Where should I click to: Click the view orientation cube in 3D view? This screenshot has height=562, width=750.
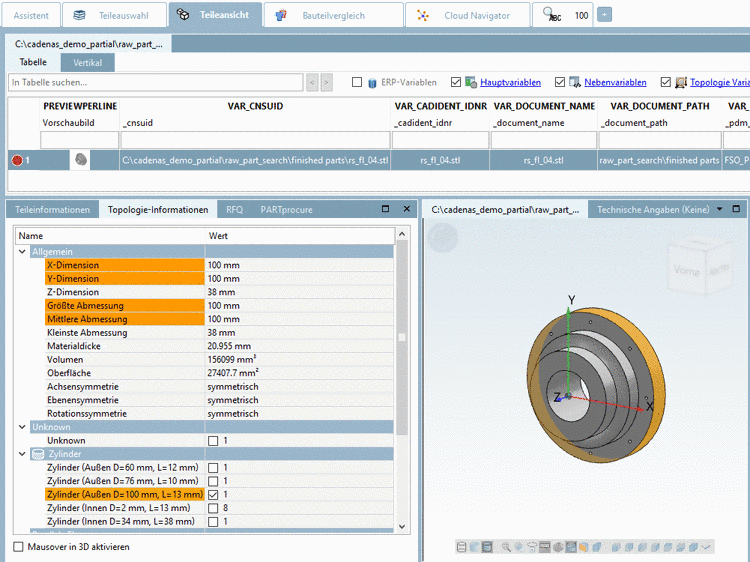698,268
